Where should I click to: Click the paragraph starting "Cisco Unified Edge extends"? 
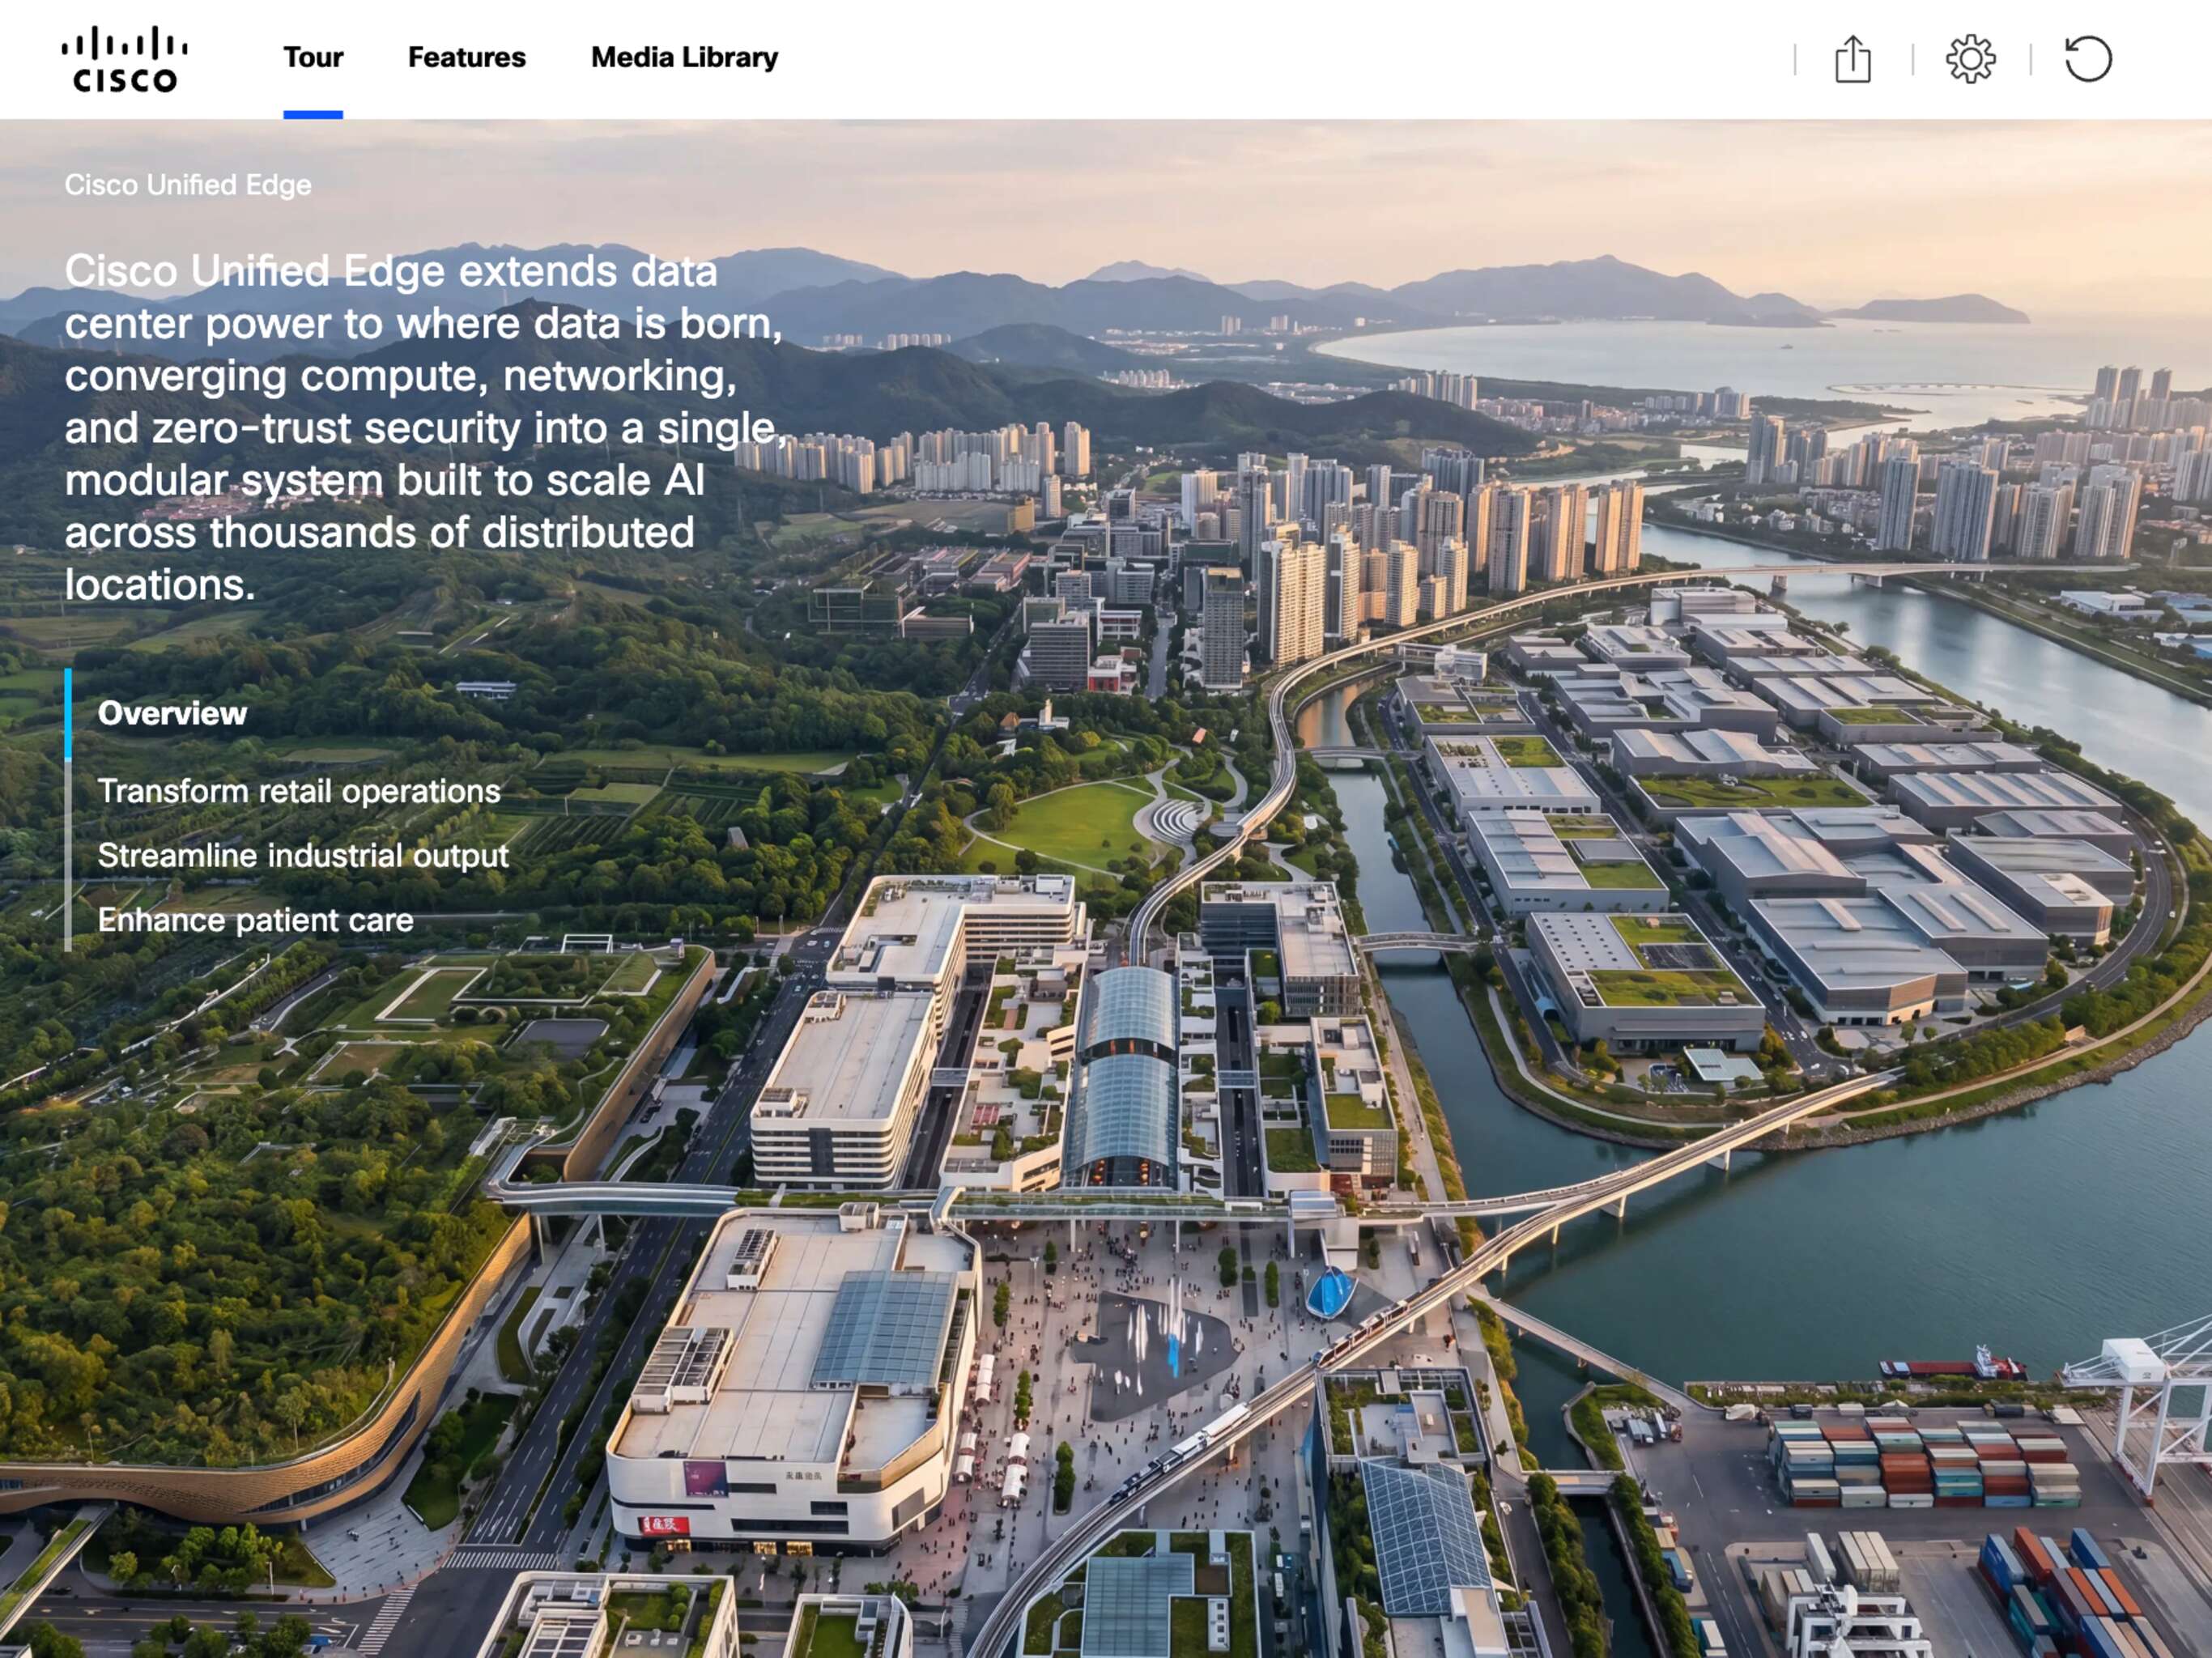pyautogui.click(x=424, y=427)
